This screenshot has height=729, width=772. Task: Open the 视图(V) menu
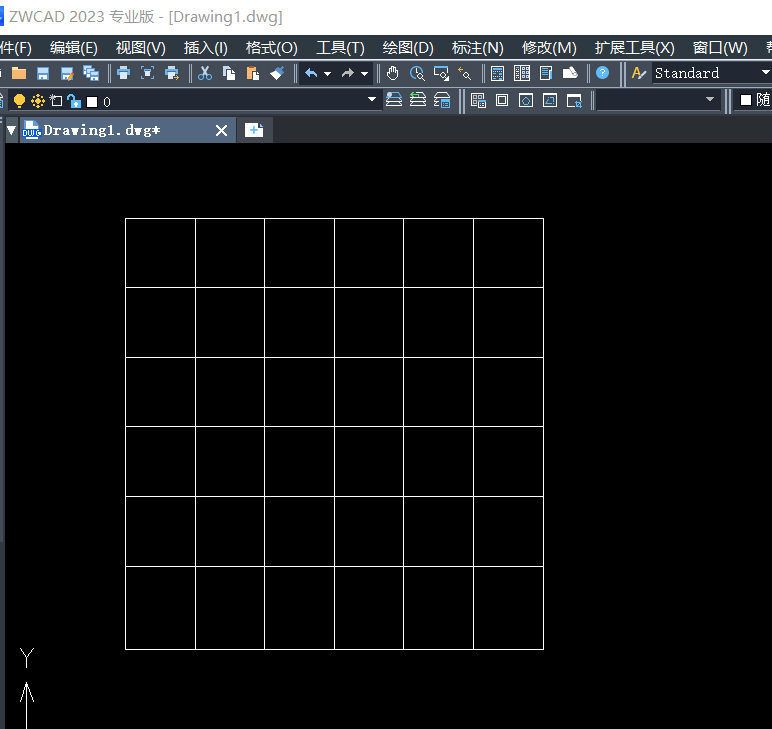[x=140, y=48]
